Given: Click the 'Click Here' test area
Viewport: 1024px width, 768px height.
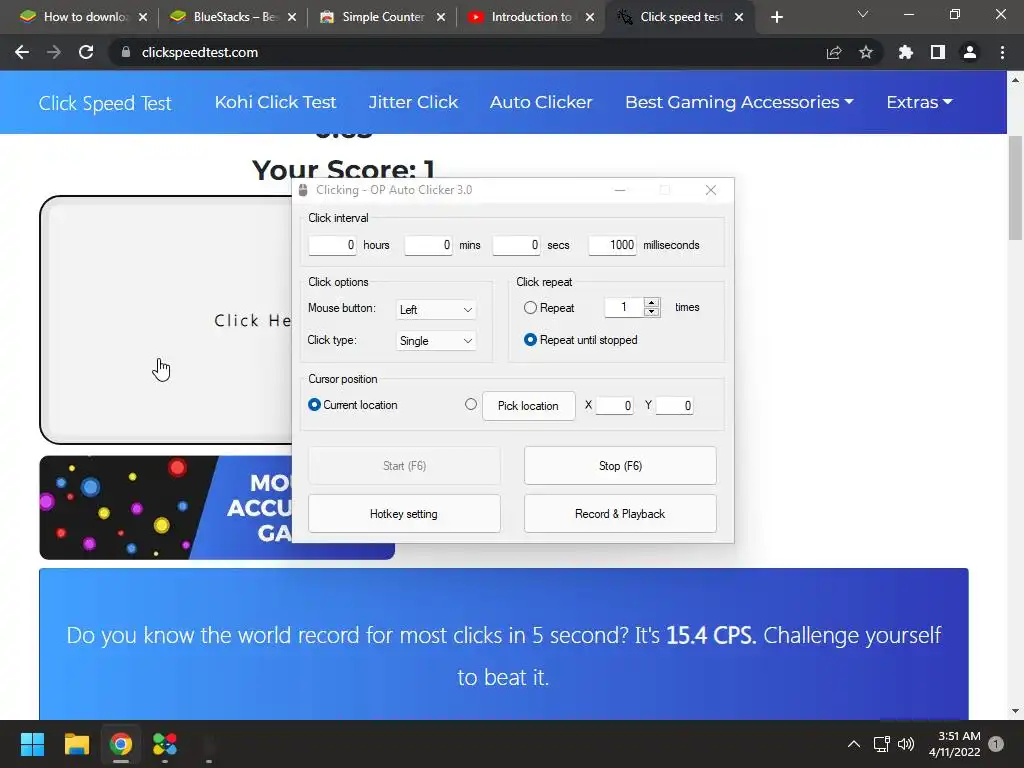Looking at the screenshot, I should tap(167, 320).
